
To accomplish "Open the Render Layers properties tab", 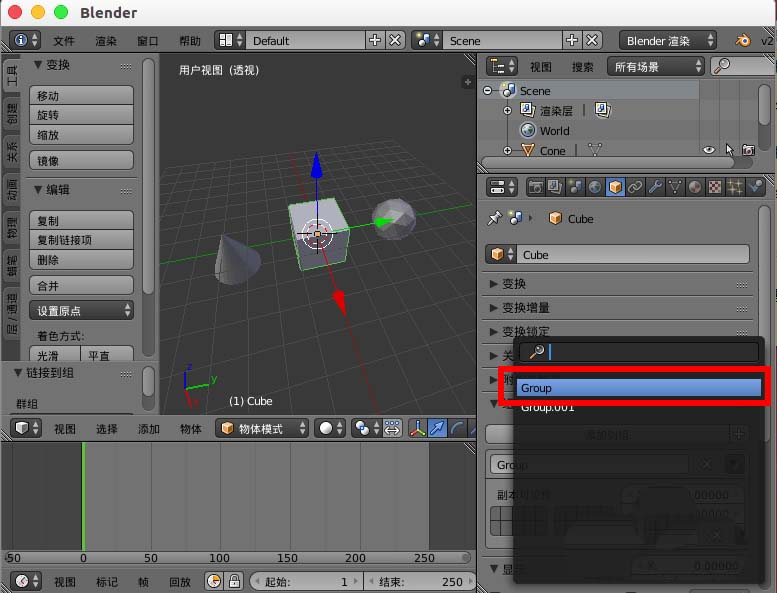I will (x=555, y=187).
